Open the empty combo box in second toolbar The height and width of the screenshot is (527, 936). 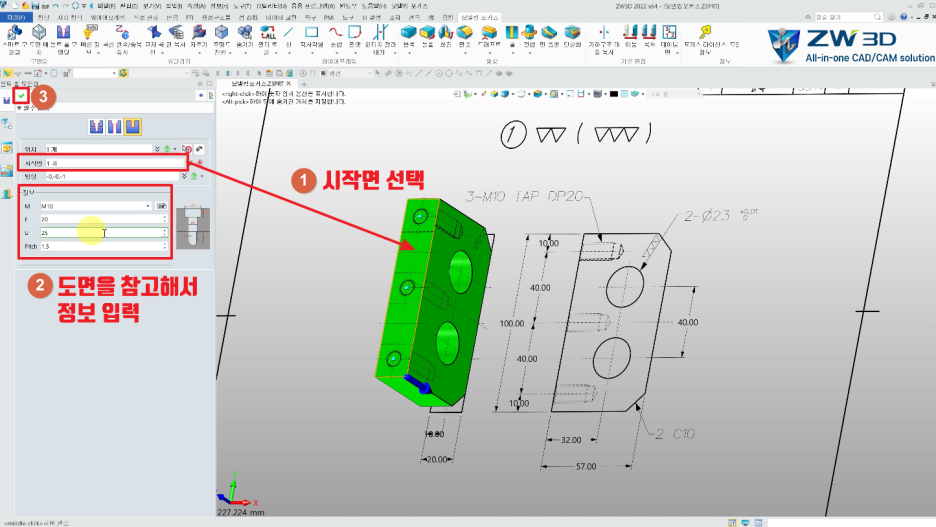(95, 73)
